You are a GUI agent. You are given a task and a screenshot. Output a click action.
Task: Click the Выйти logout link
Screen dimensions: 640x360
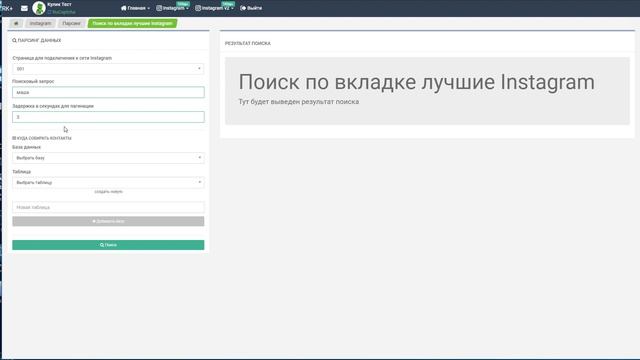point(251,8)
